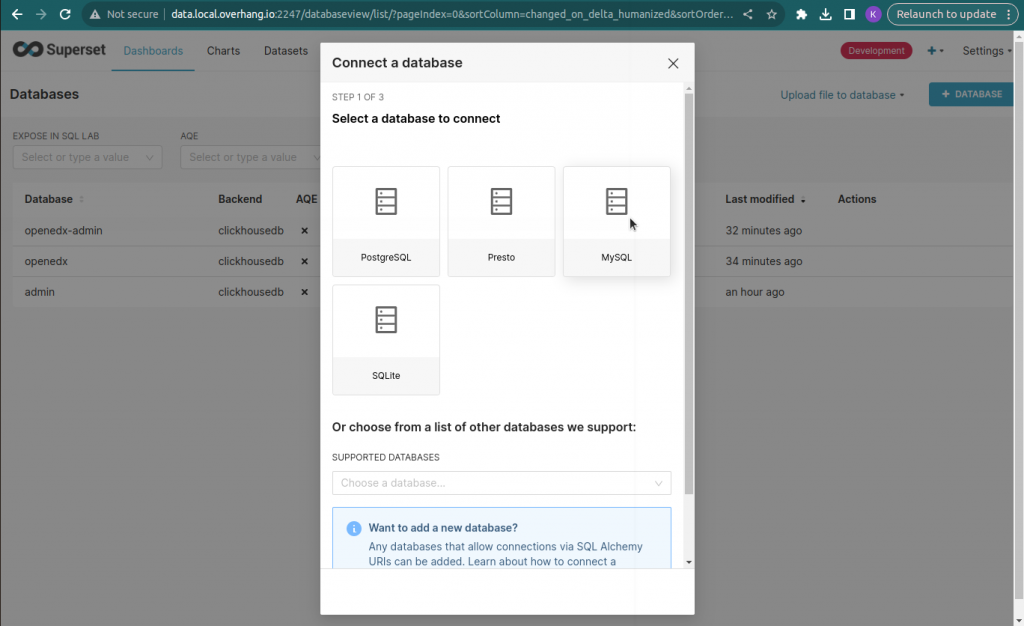Open the AQE filter dropdown
Viewport: 1024px width, 626px height.
[x=250, y=157]
